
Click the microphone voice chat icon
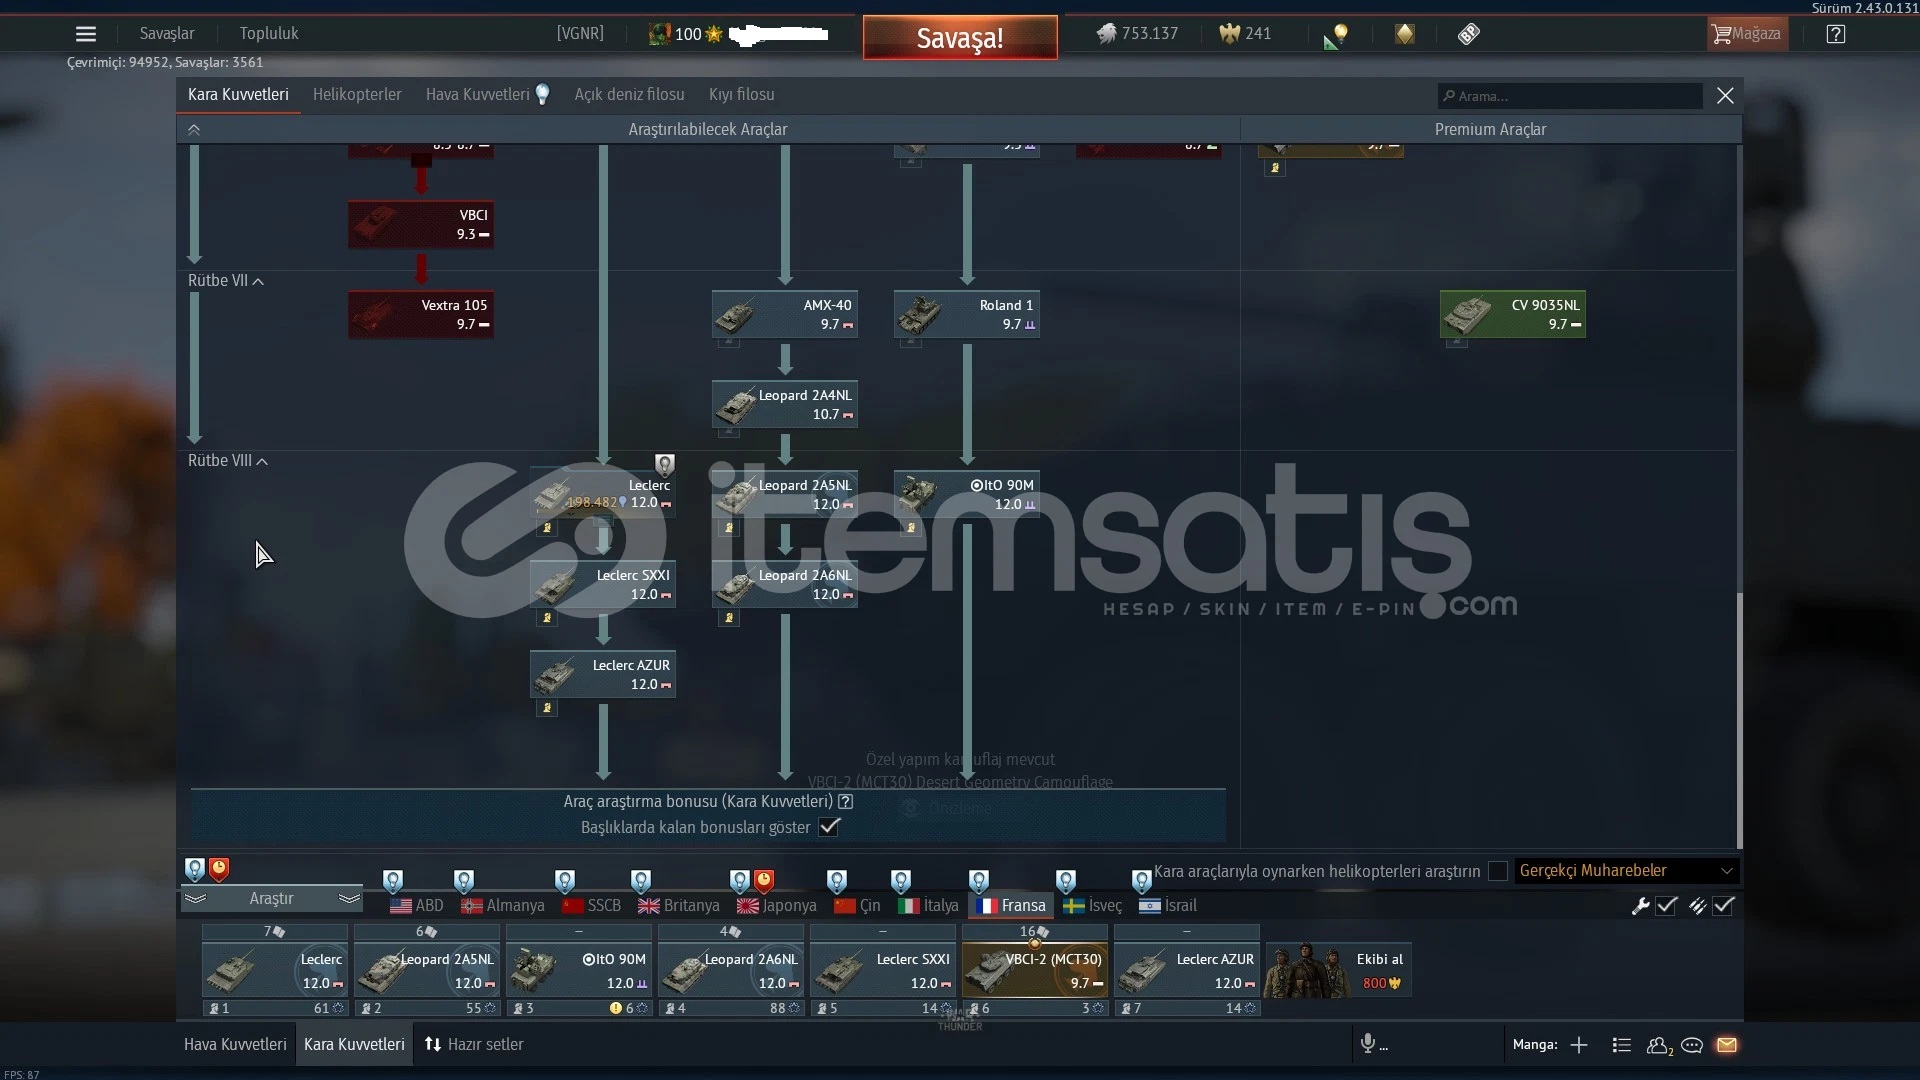click(x=1368, y=1044)
